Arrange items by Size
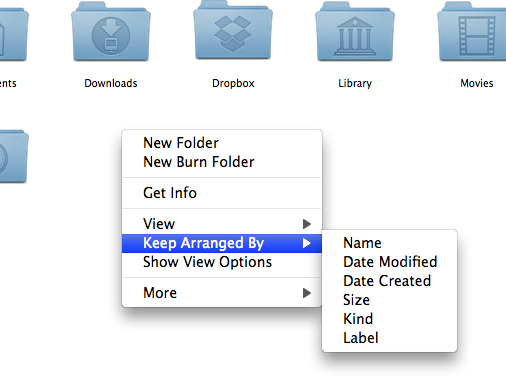This screenshot has height=377, width=506. coord(389,300)
